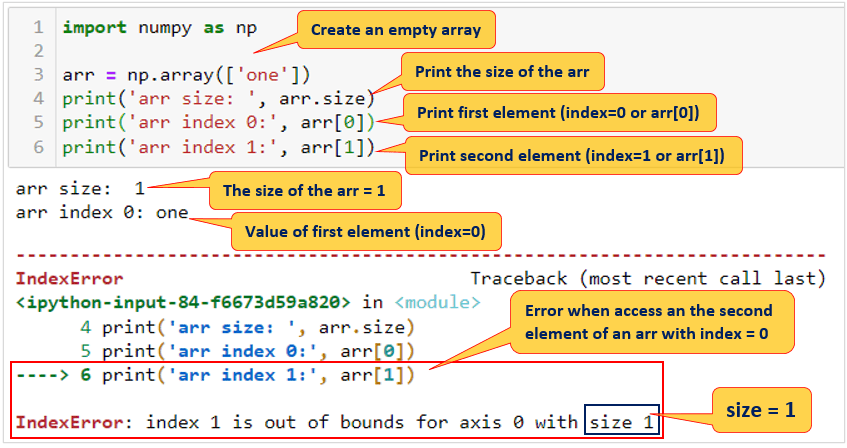This screenshot has width=847, height=448.
Task: Click the 'Print second element' annotation box
Action: tap(572, 156)
